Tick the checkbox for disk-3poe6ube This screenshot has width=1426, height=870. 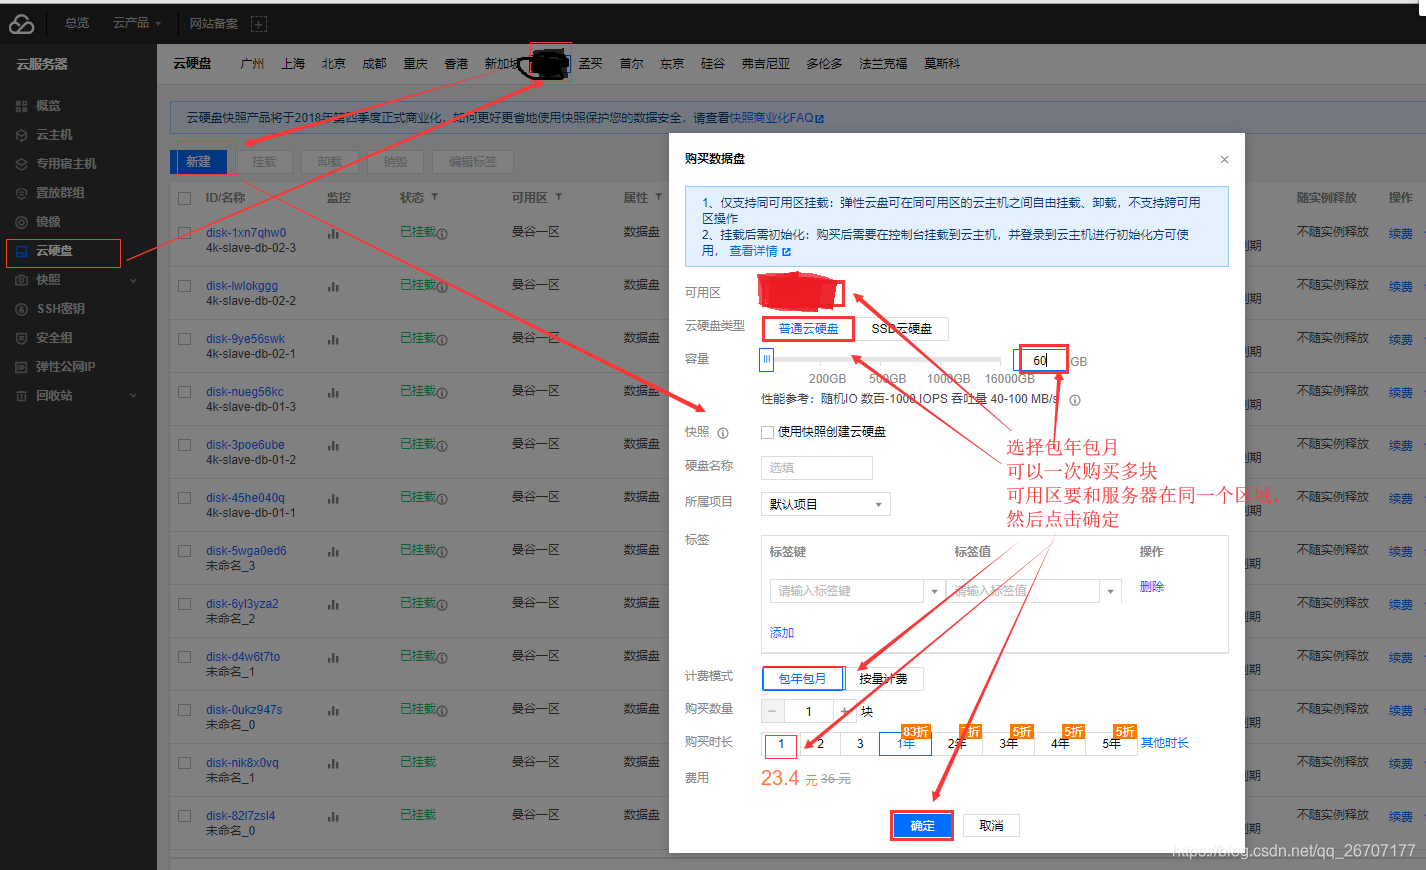click(x=184, y=445)
